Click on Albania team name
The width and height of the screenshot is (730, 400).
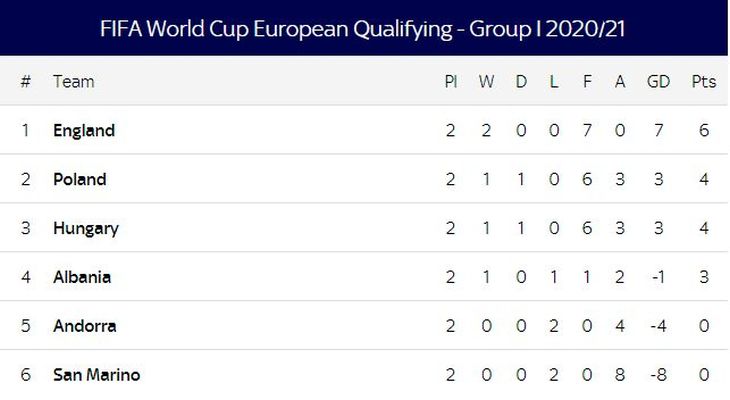pos(82,277)
